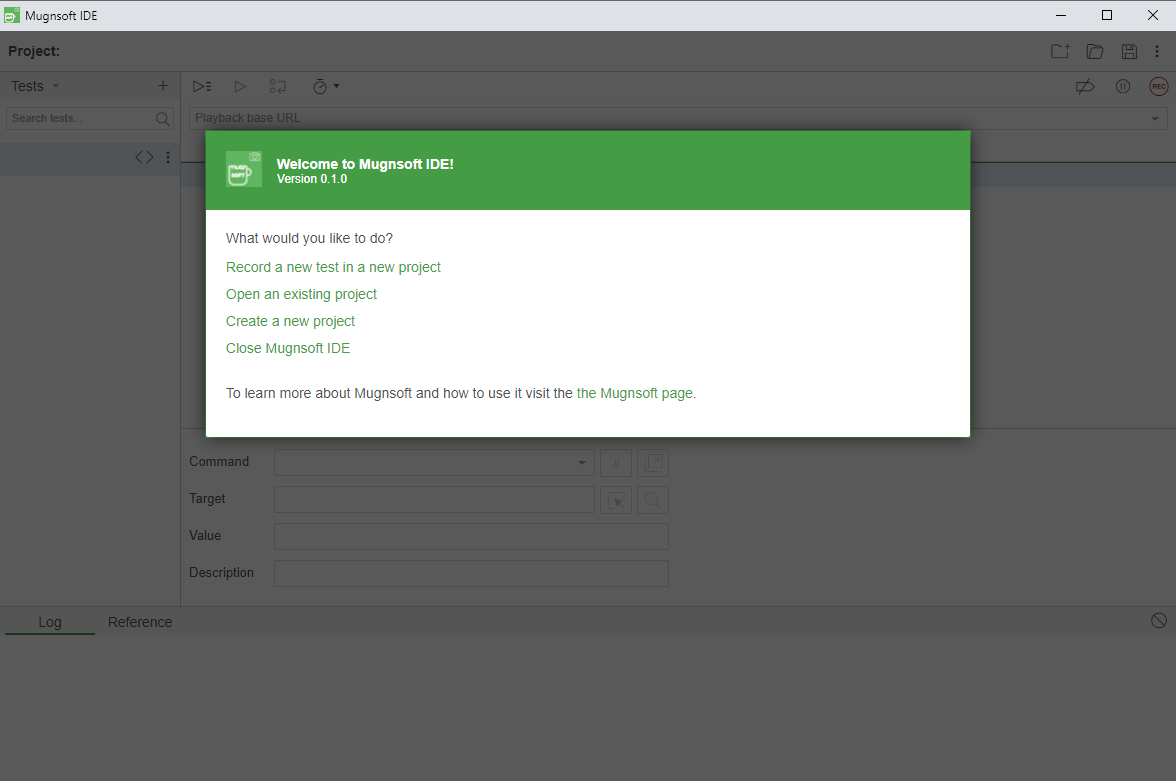Open the test row three-dot menu
1176x781 pixels.
(168, 157)
